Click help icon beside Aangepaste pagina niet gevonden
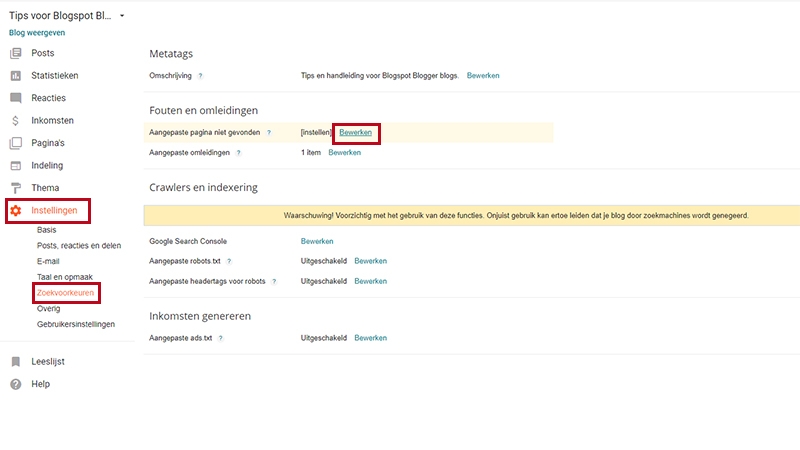This screenshot has height=450, width=800. [269, 133]
